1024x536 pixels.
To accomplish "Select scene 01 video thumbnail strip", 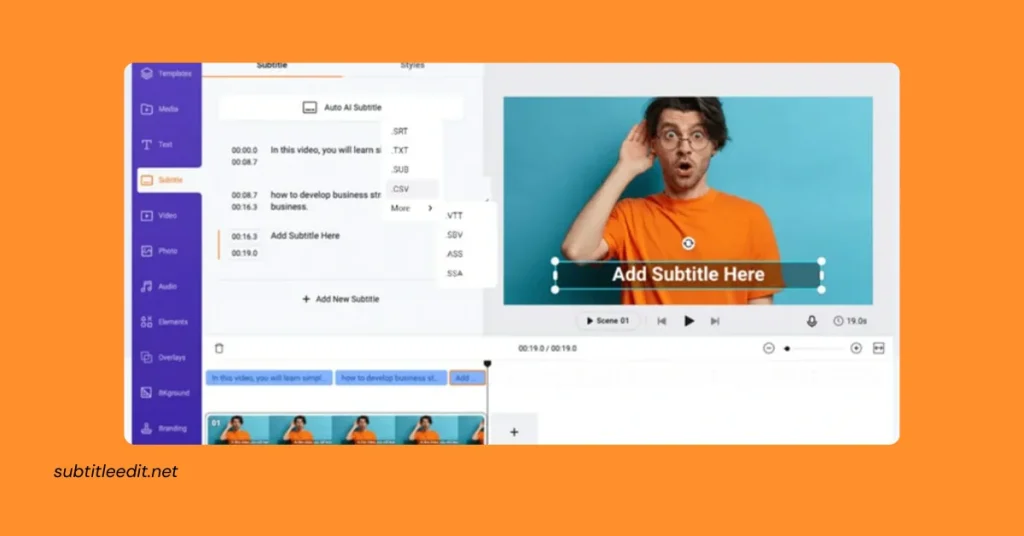I will coord(346,430).
